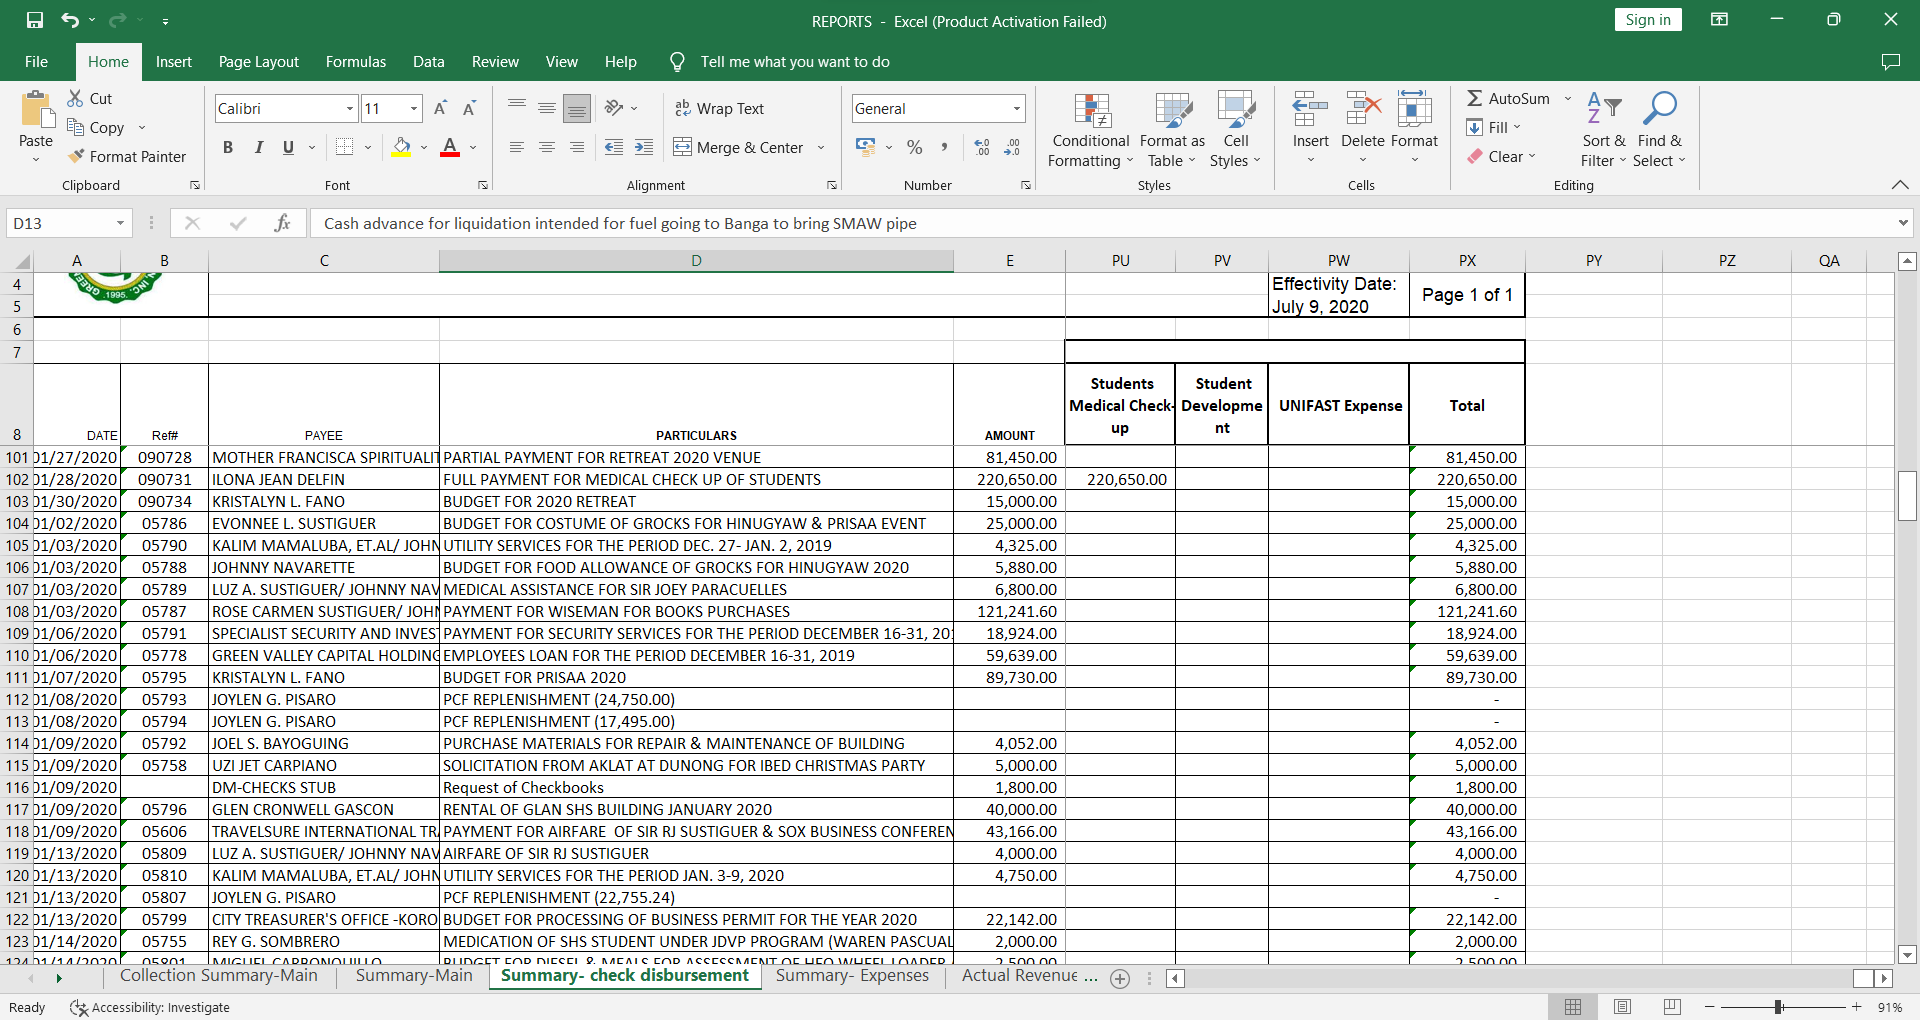Toggle Center horizontal alignment
Screen dimensions: 1920x1020
coord(547,147)
